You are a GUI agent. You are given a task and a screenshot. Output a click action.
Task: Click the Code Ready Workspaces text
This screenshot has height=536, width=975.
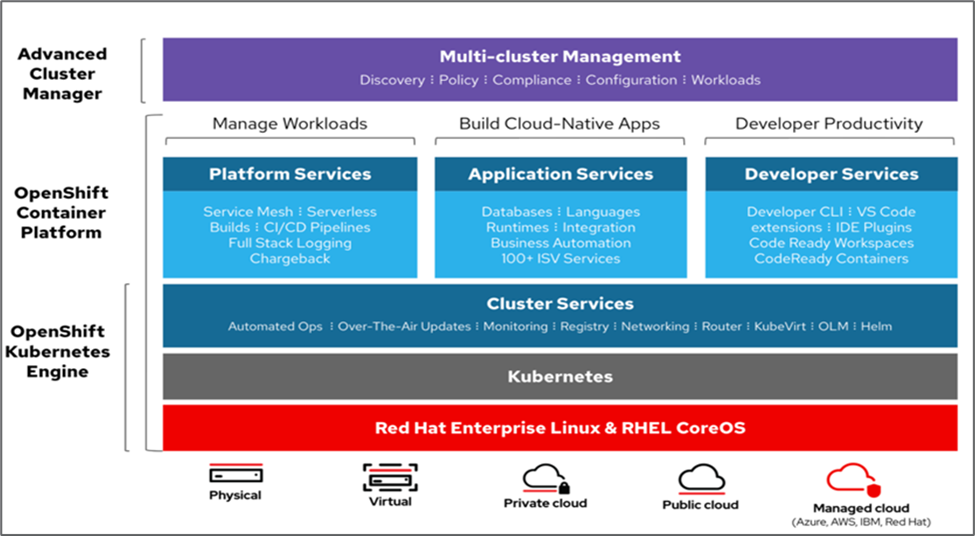tap(831, 243)
